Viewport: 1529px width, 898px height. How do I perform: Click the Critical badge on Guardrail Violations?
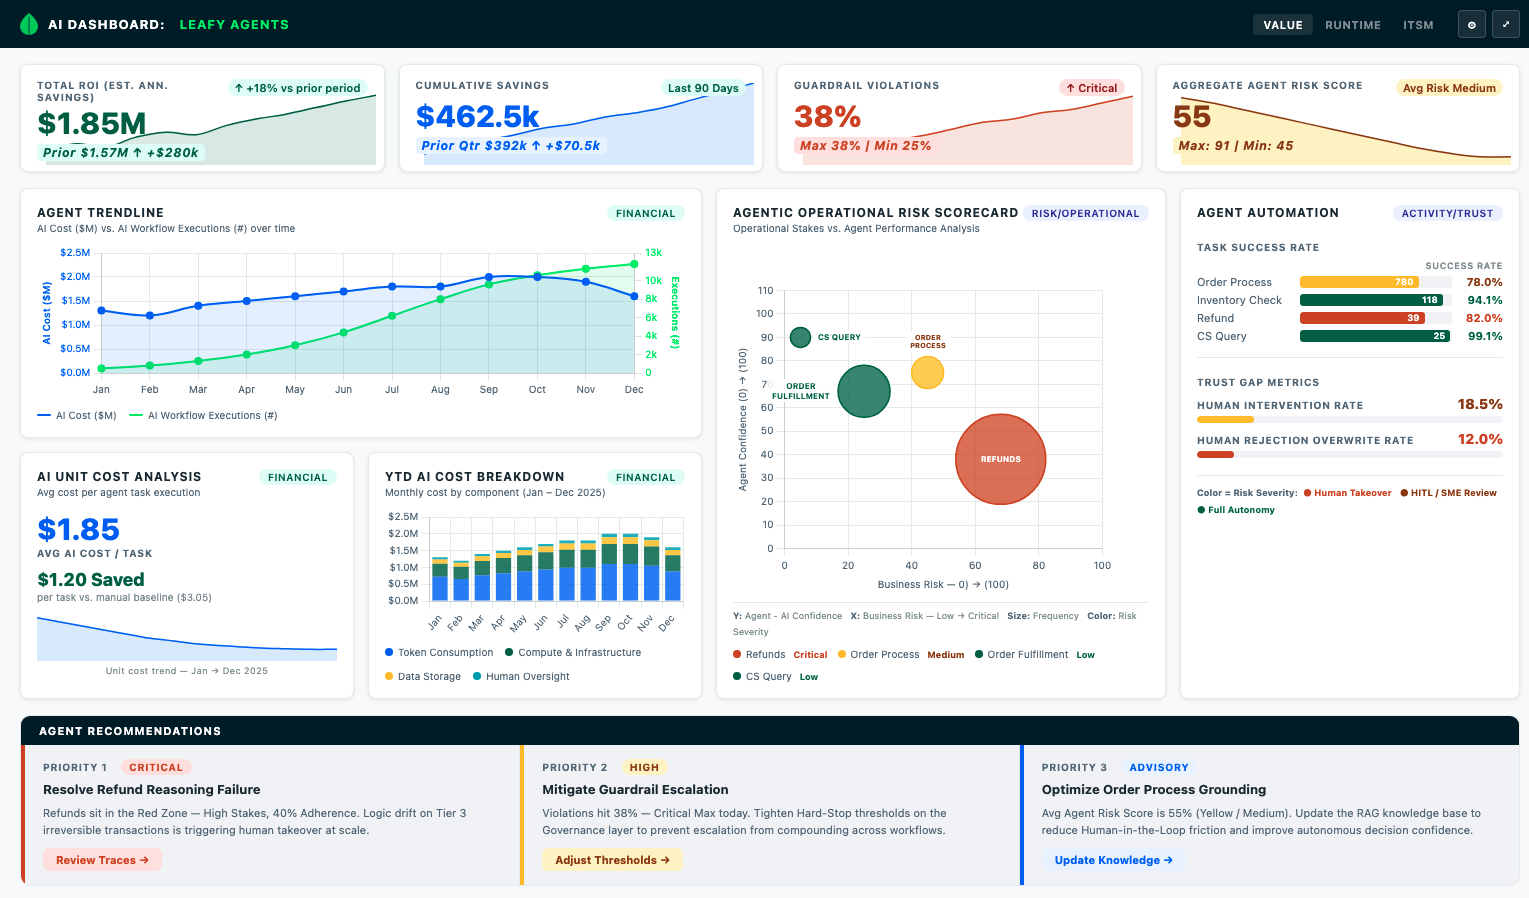1091,88
